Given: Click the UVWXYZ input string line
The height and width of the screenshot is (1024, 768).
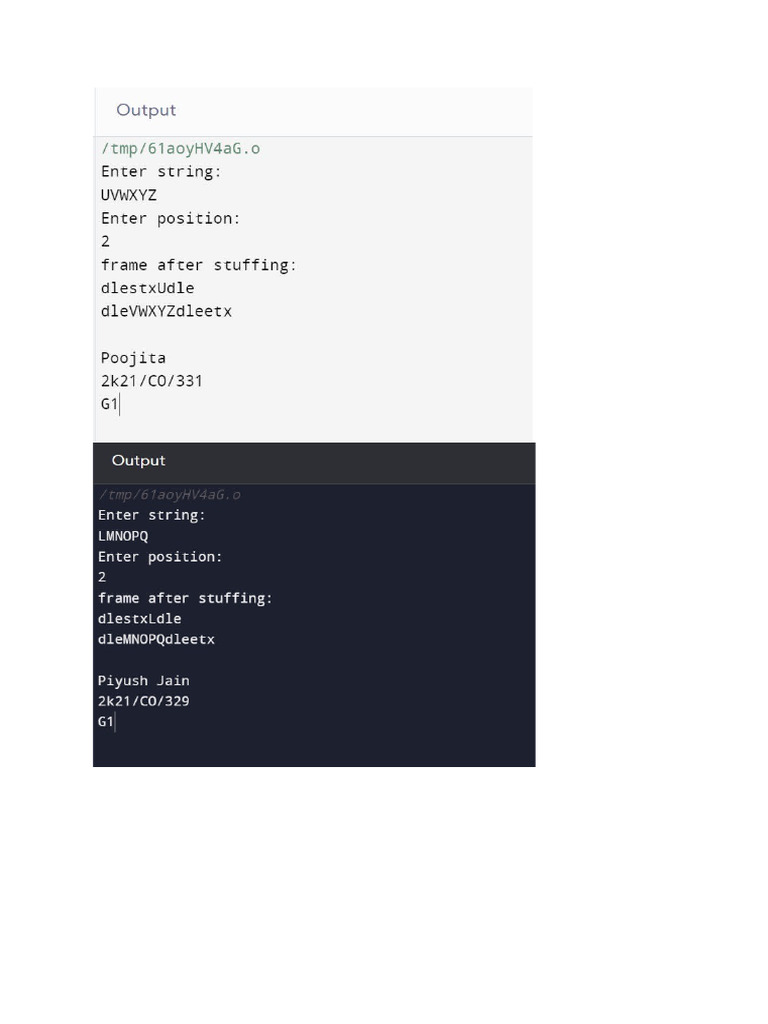Looking at the screenshot, I should [x=129, y=195].
